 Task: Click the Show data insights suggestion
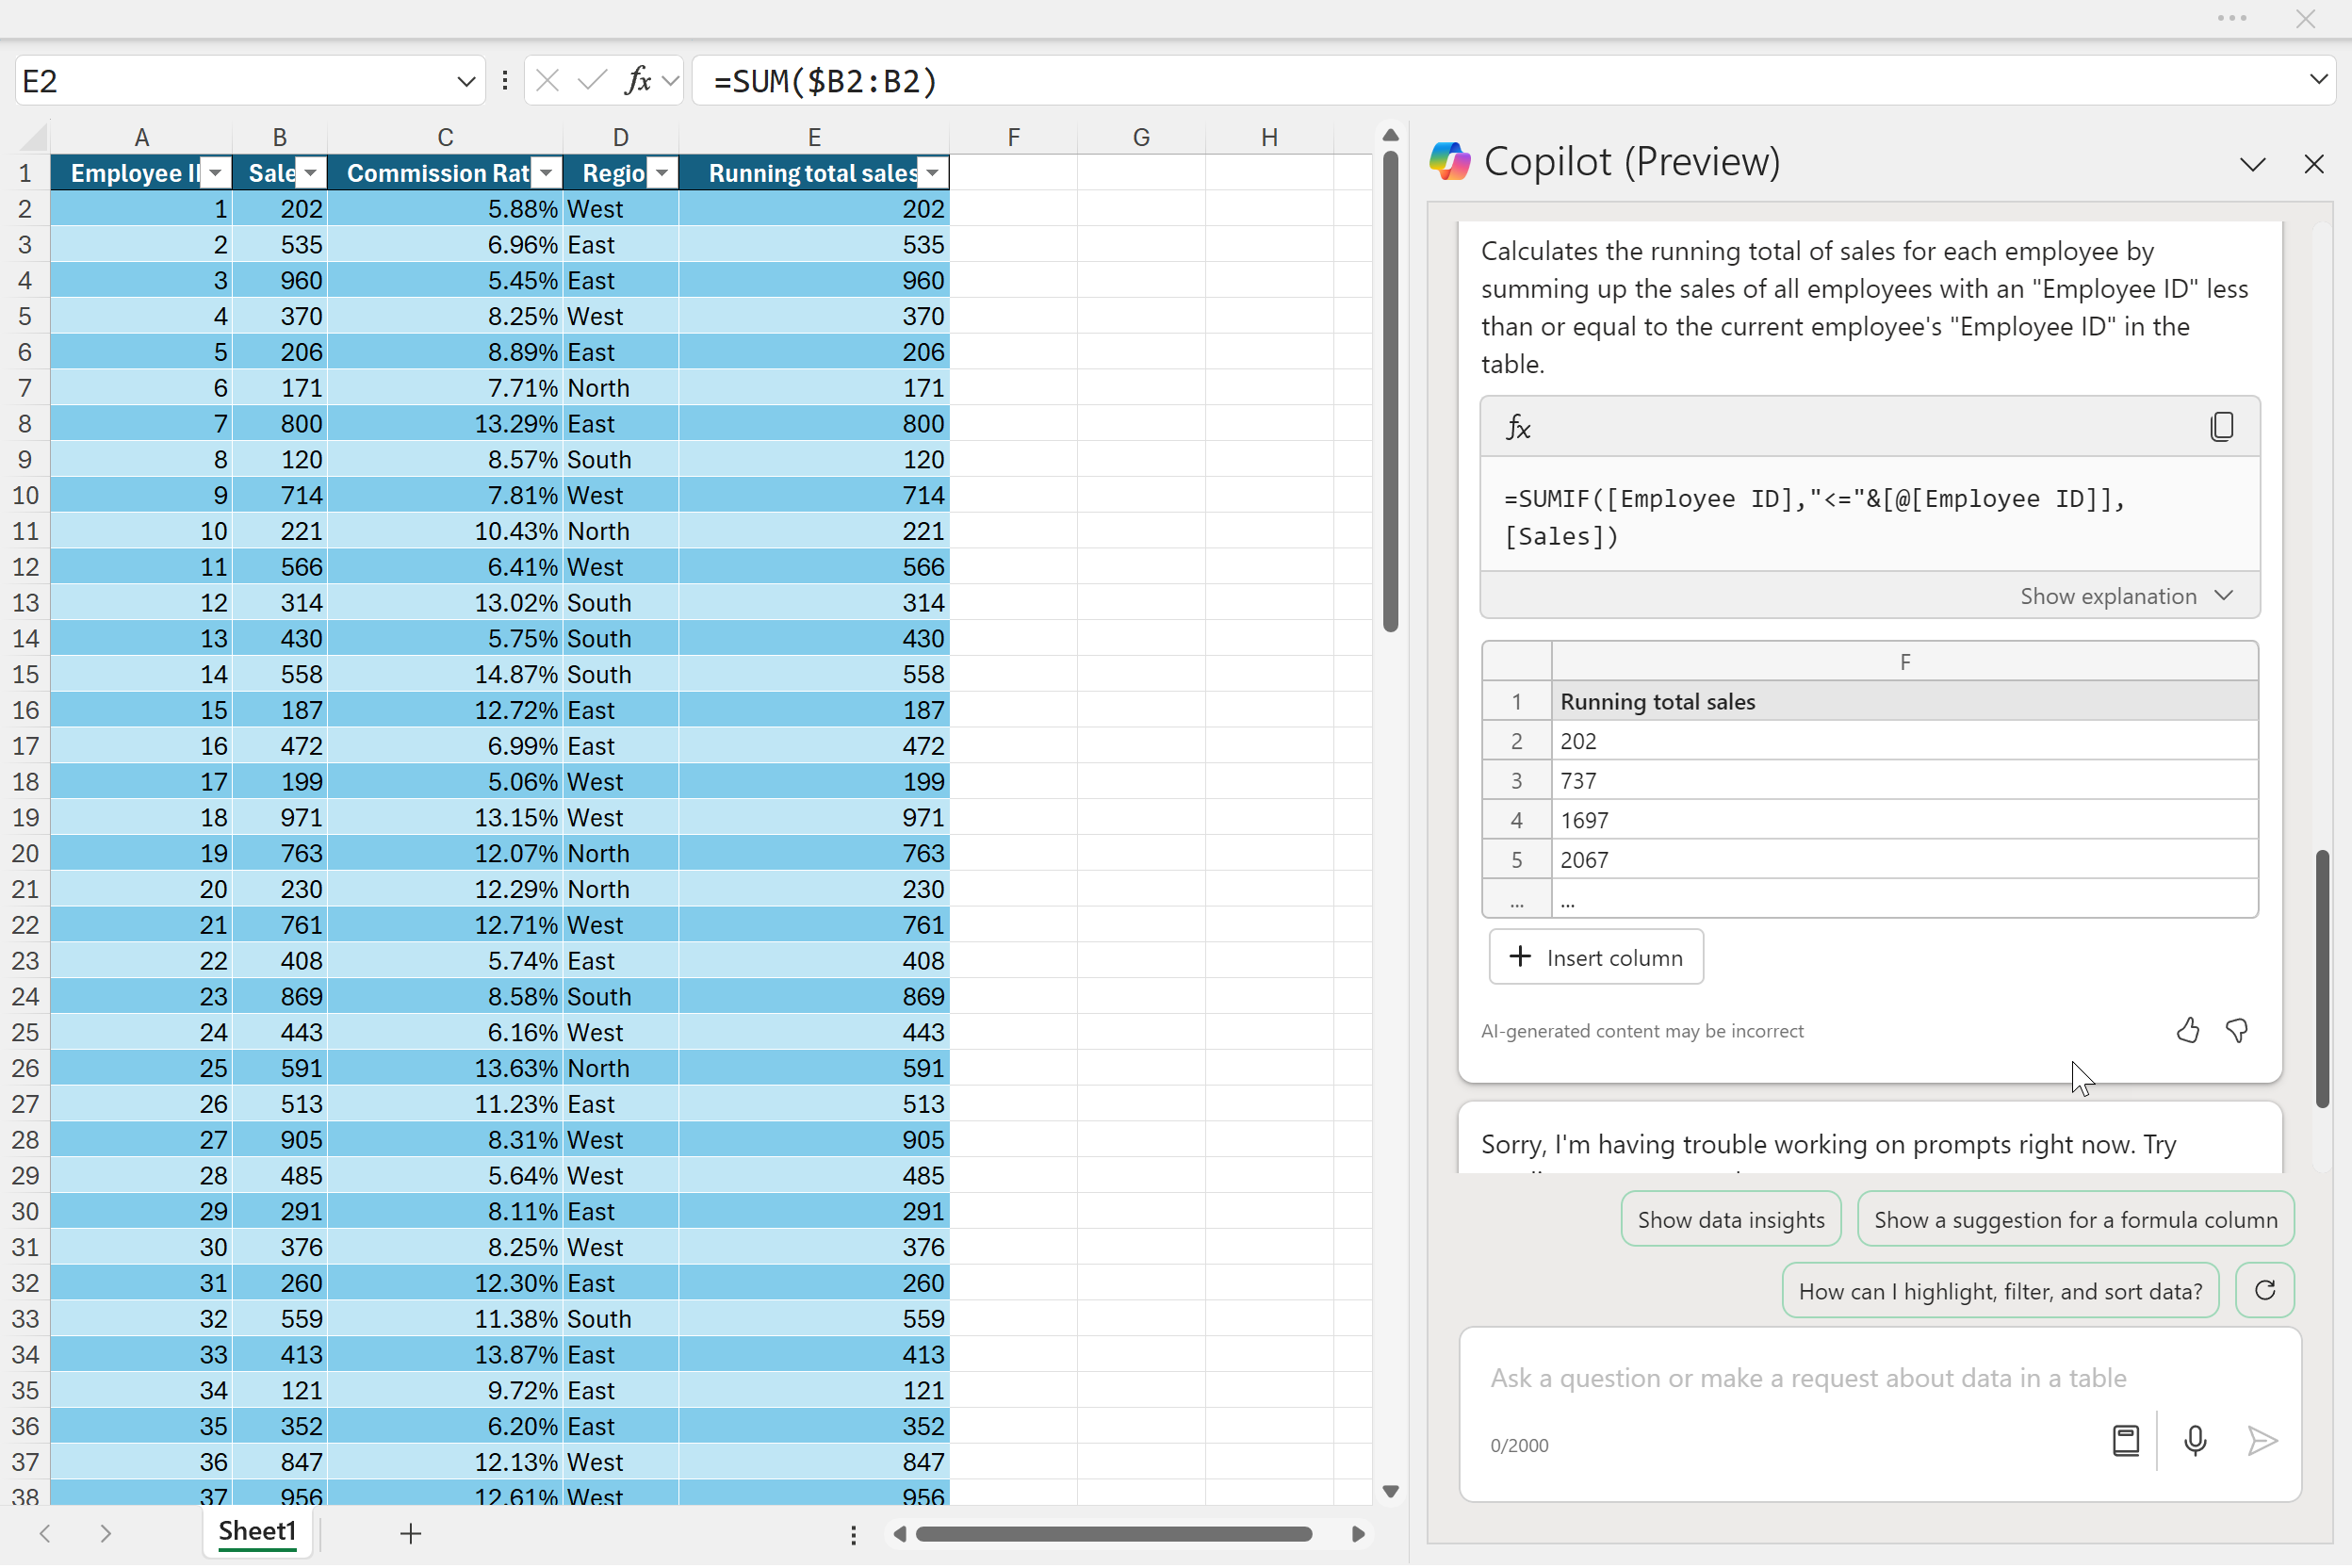pyautogui.click(x=1730, y=1220)
